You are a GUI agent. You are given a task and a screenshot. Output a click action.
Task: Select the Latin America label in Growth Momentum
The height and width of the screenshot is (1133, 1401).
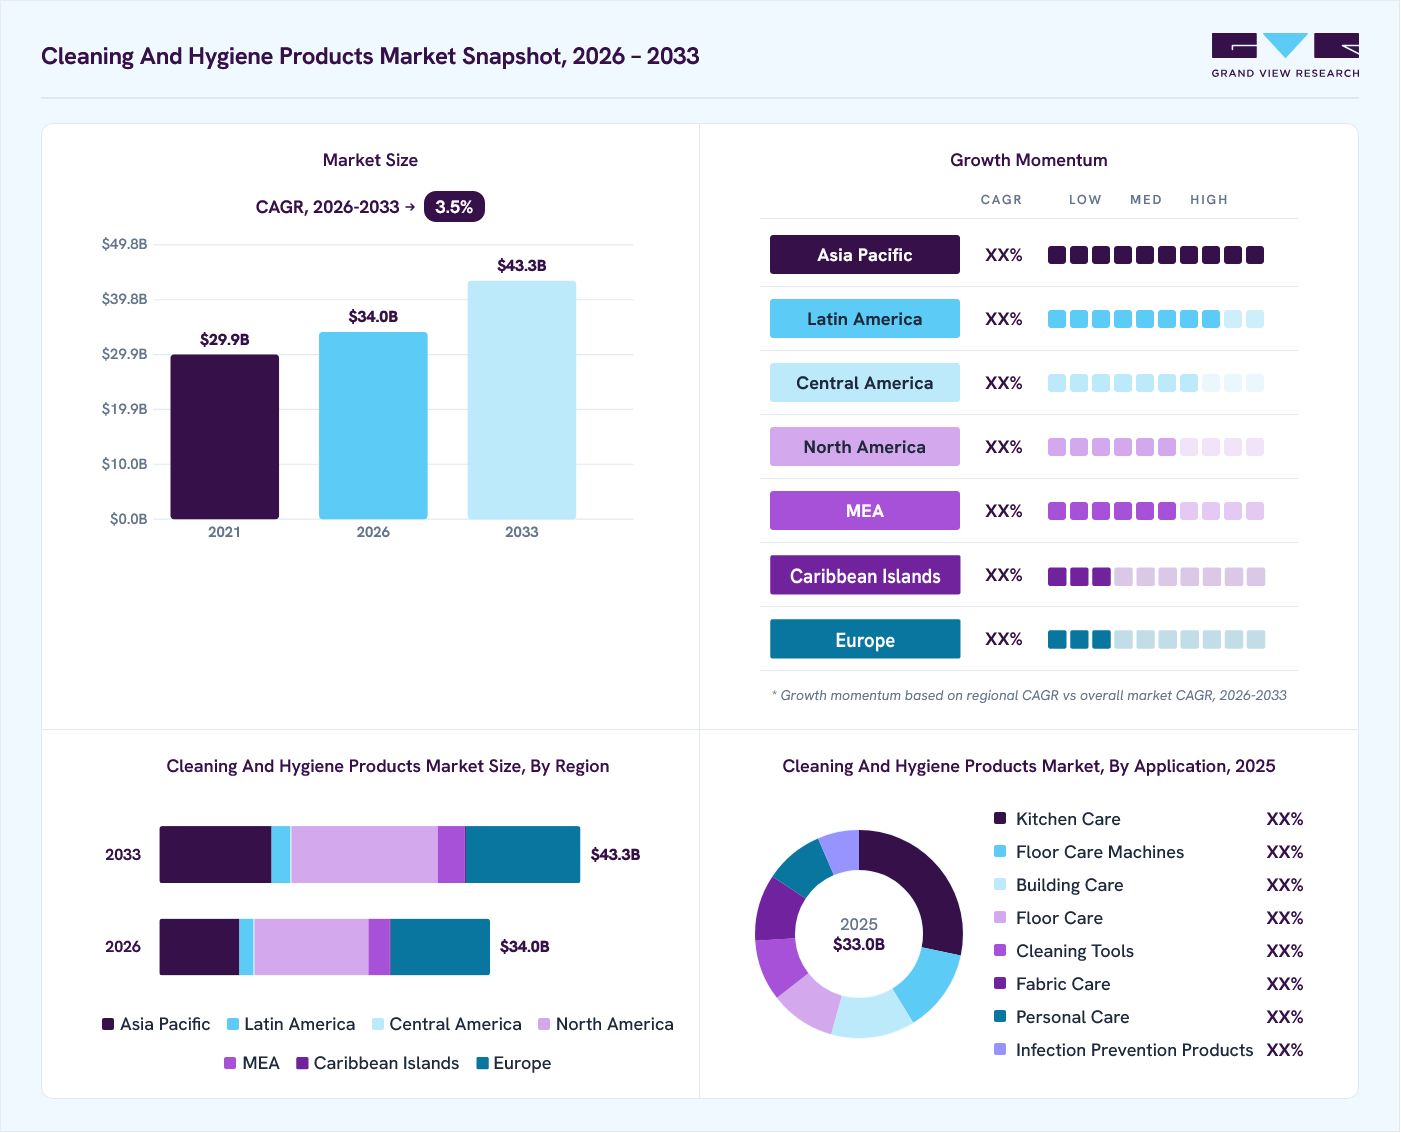point(865,319)
